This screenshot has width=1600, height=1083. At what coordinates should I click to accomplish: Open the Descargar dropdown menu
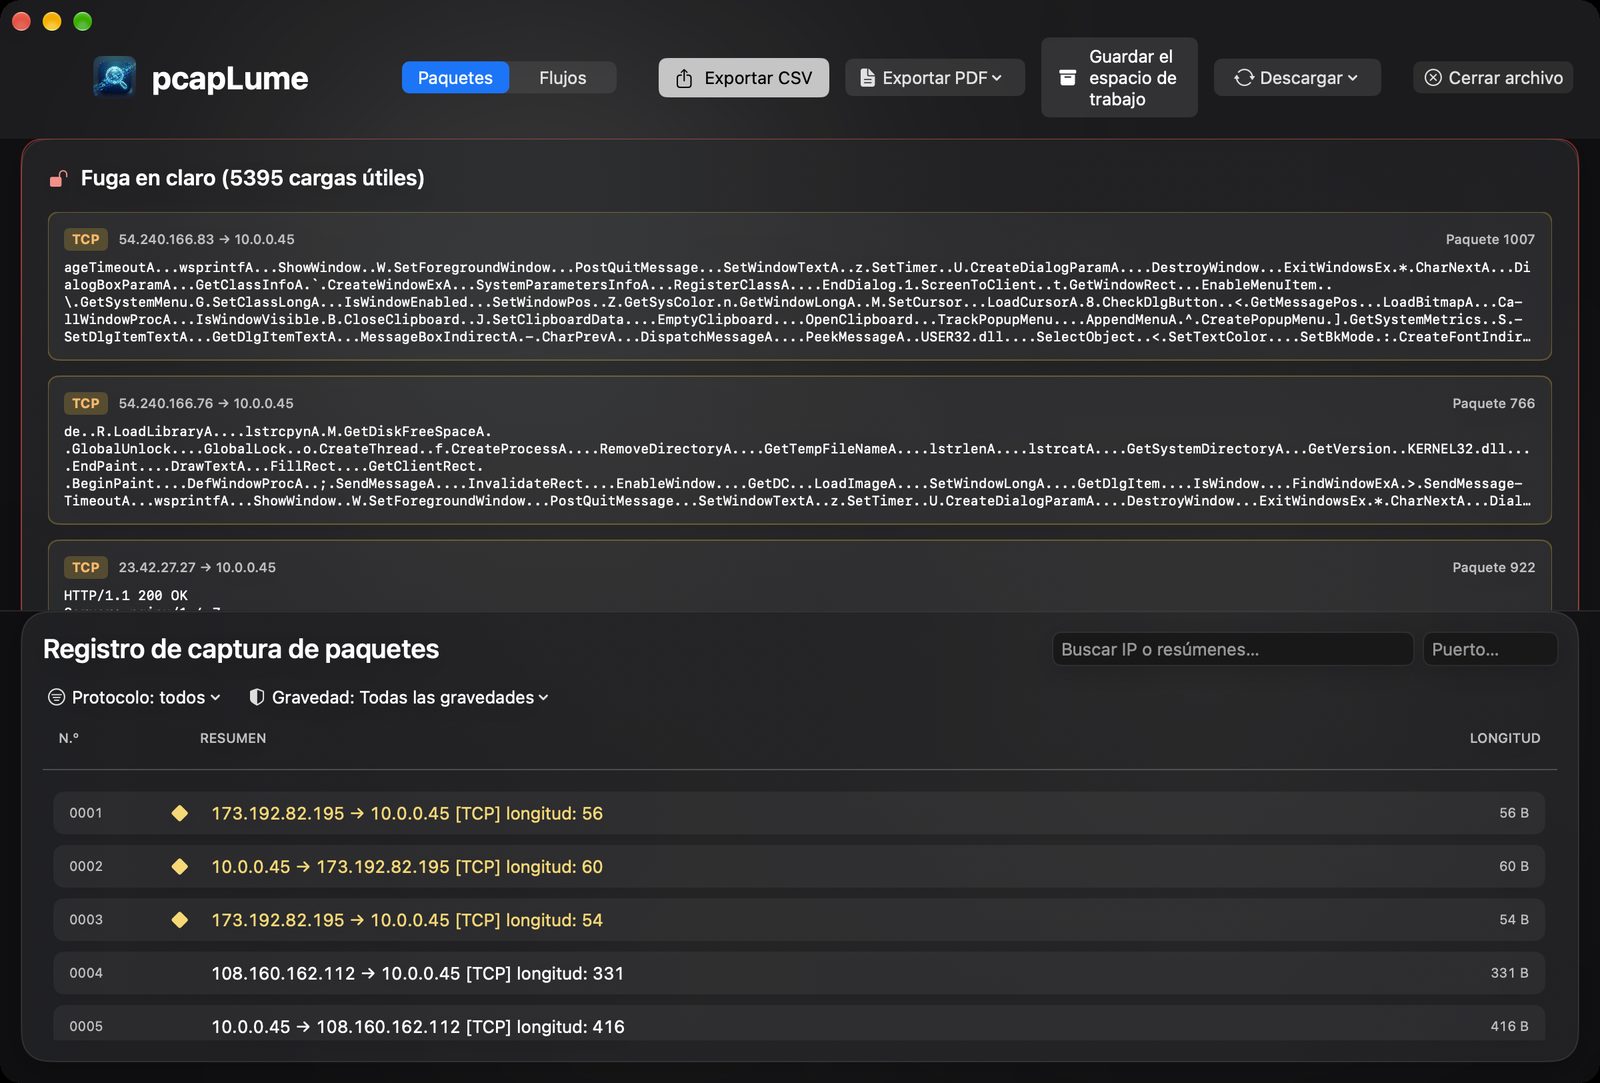pos(1297,78)
